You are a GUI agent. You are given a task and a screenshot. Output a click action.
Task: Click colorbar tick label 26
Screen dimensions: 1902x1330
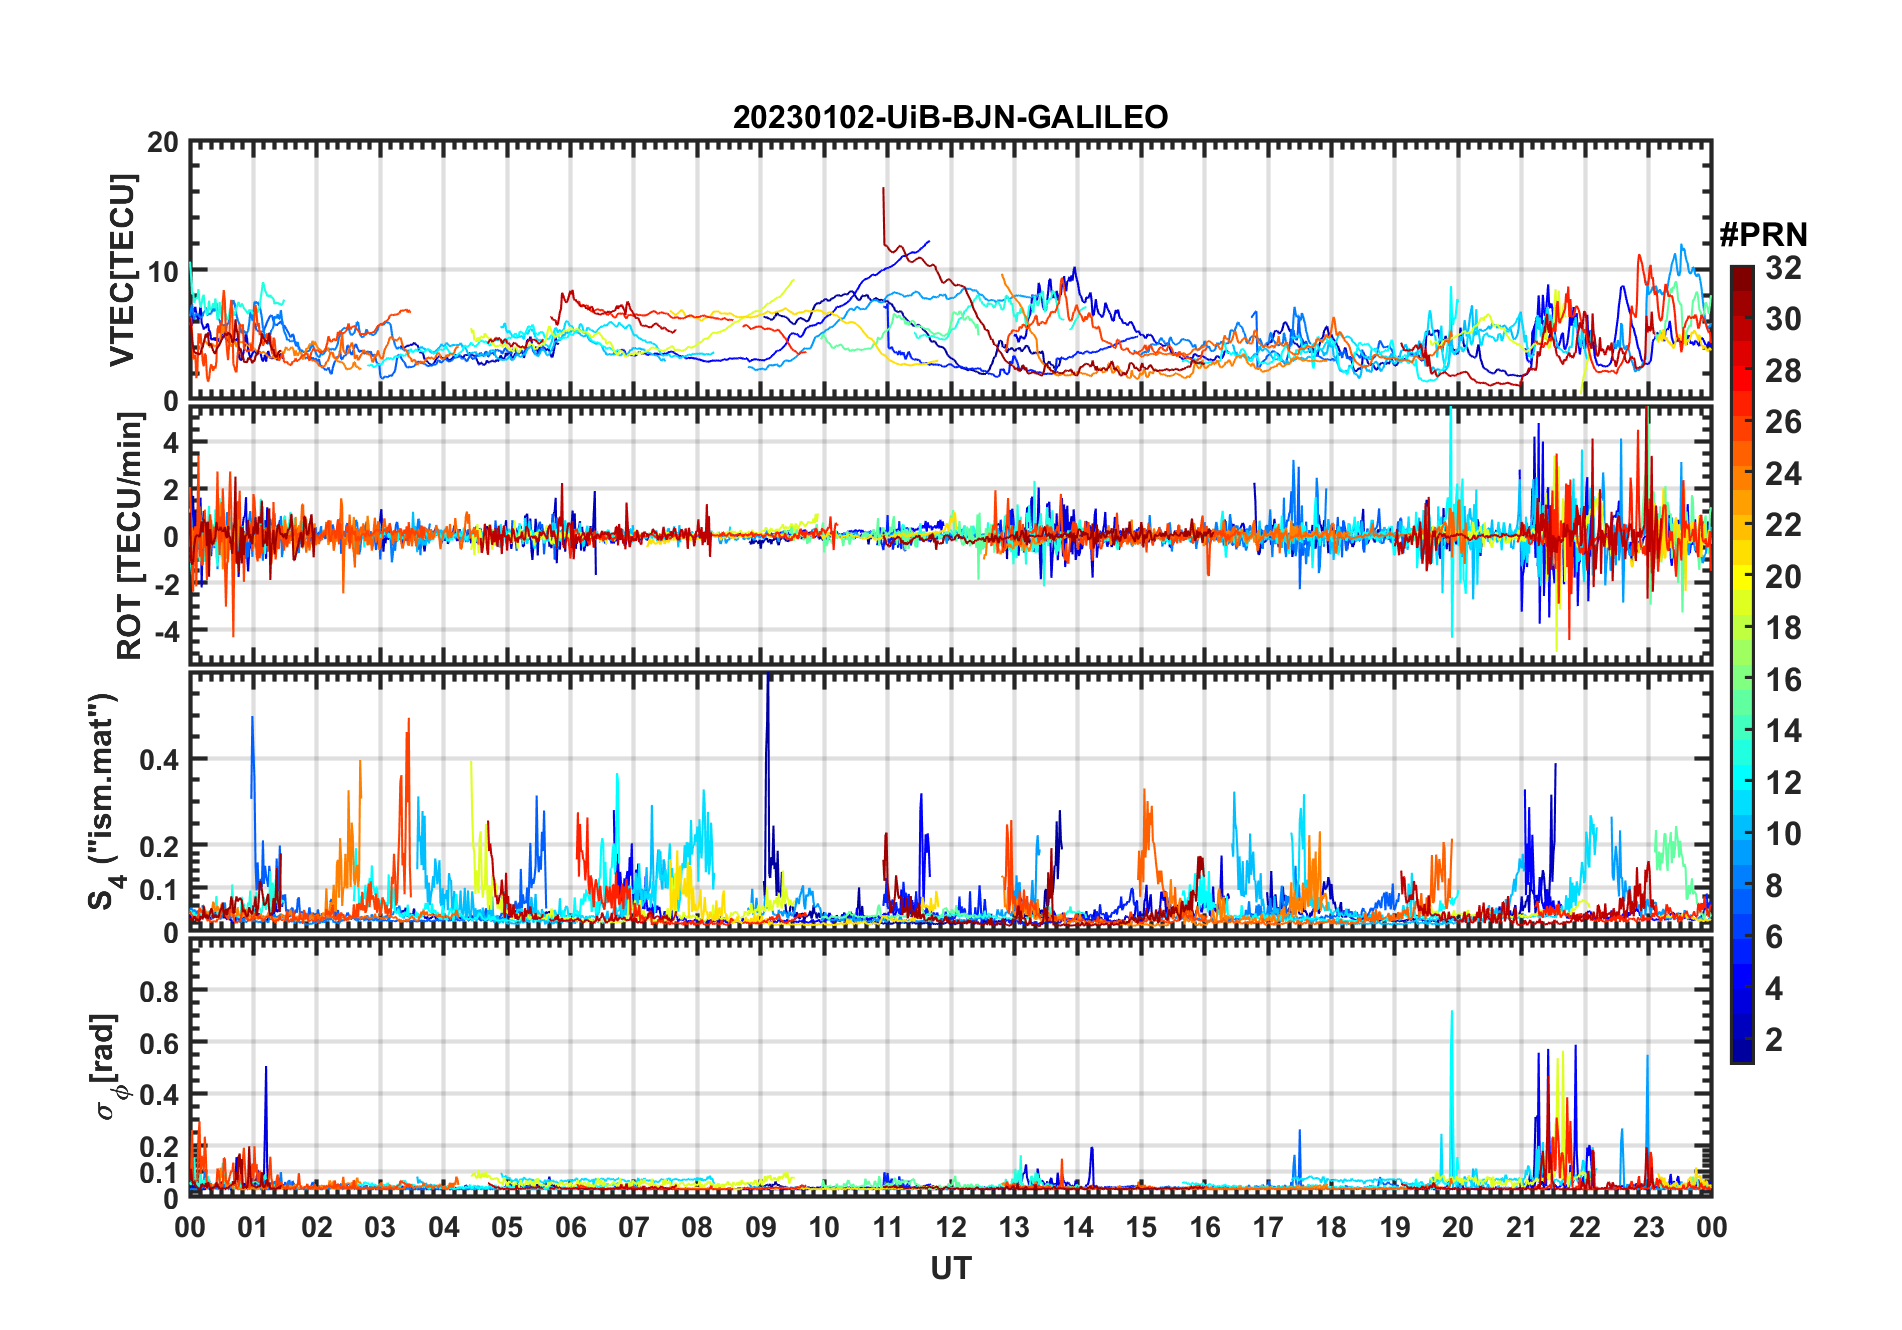[1783, 422]
